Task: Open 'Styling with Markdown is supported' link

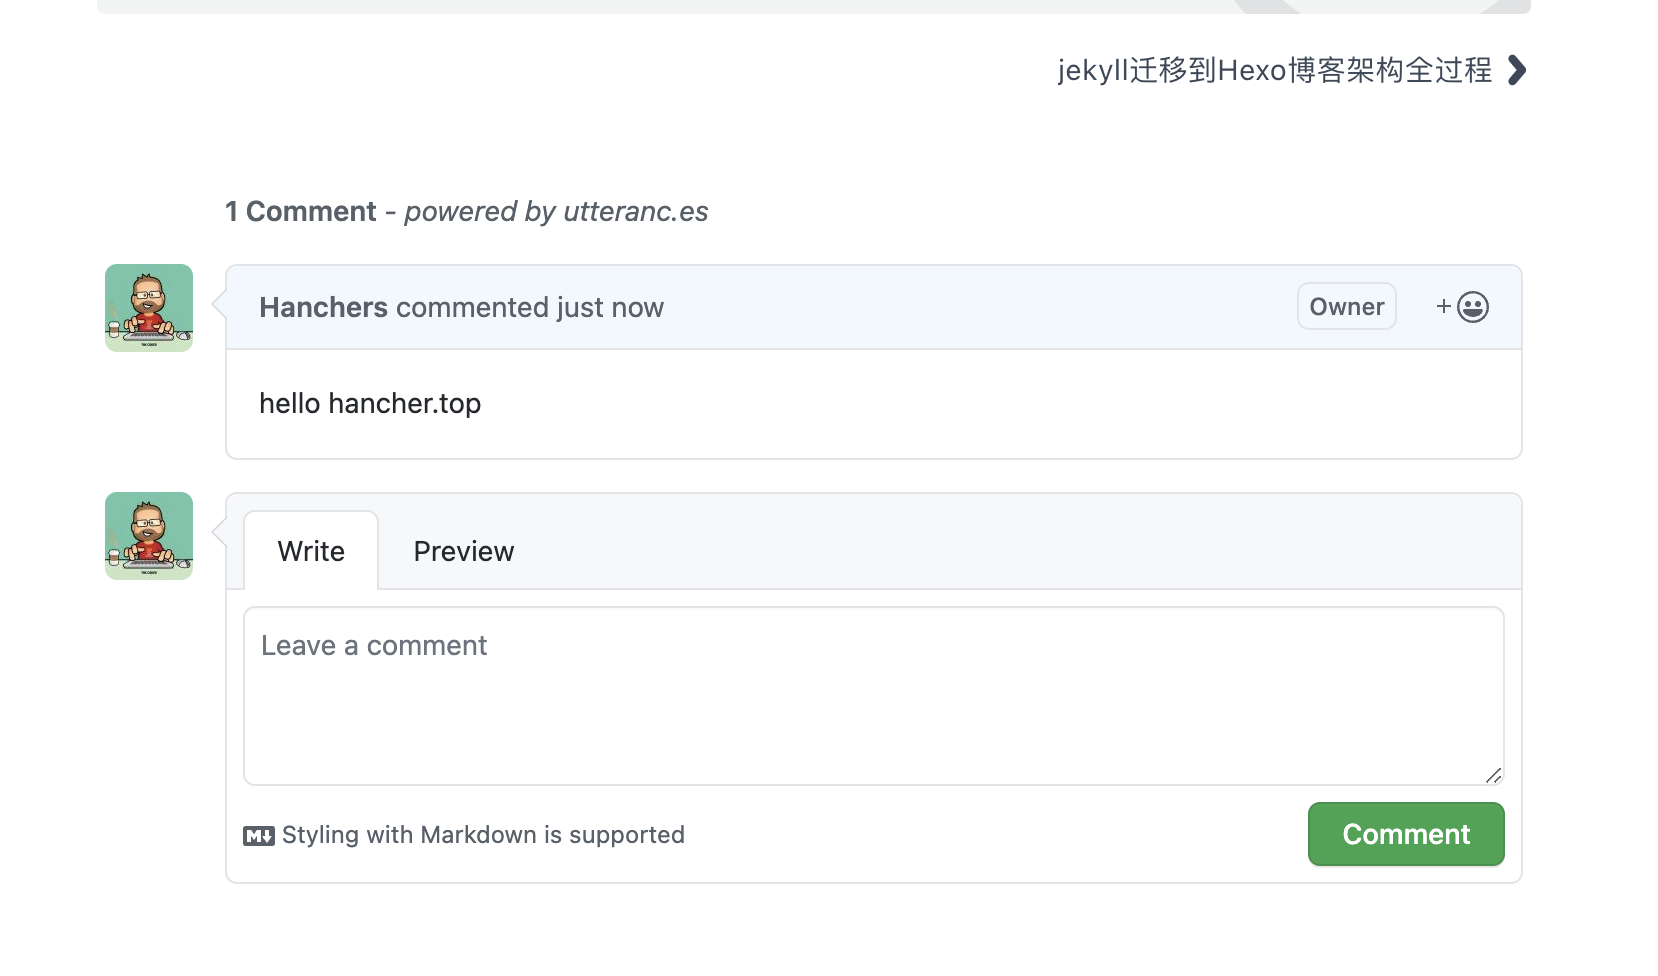Action: [483, 835]
